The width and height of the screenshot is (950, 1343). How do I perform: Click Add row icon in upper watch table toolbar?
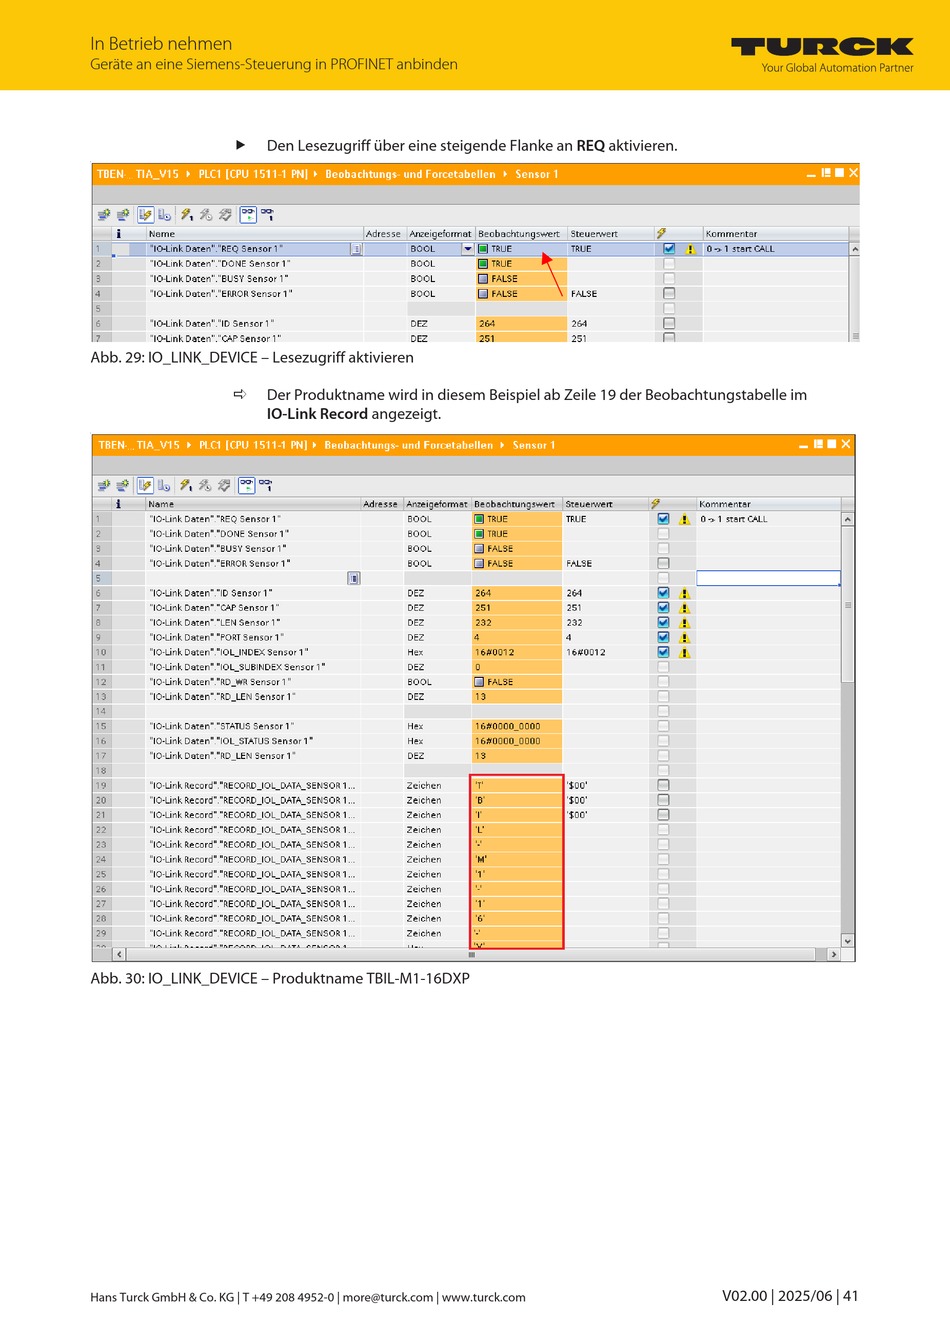tap(123, 215)
